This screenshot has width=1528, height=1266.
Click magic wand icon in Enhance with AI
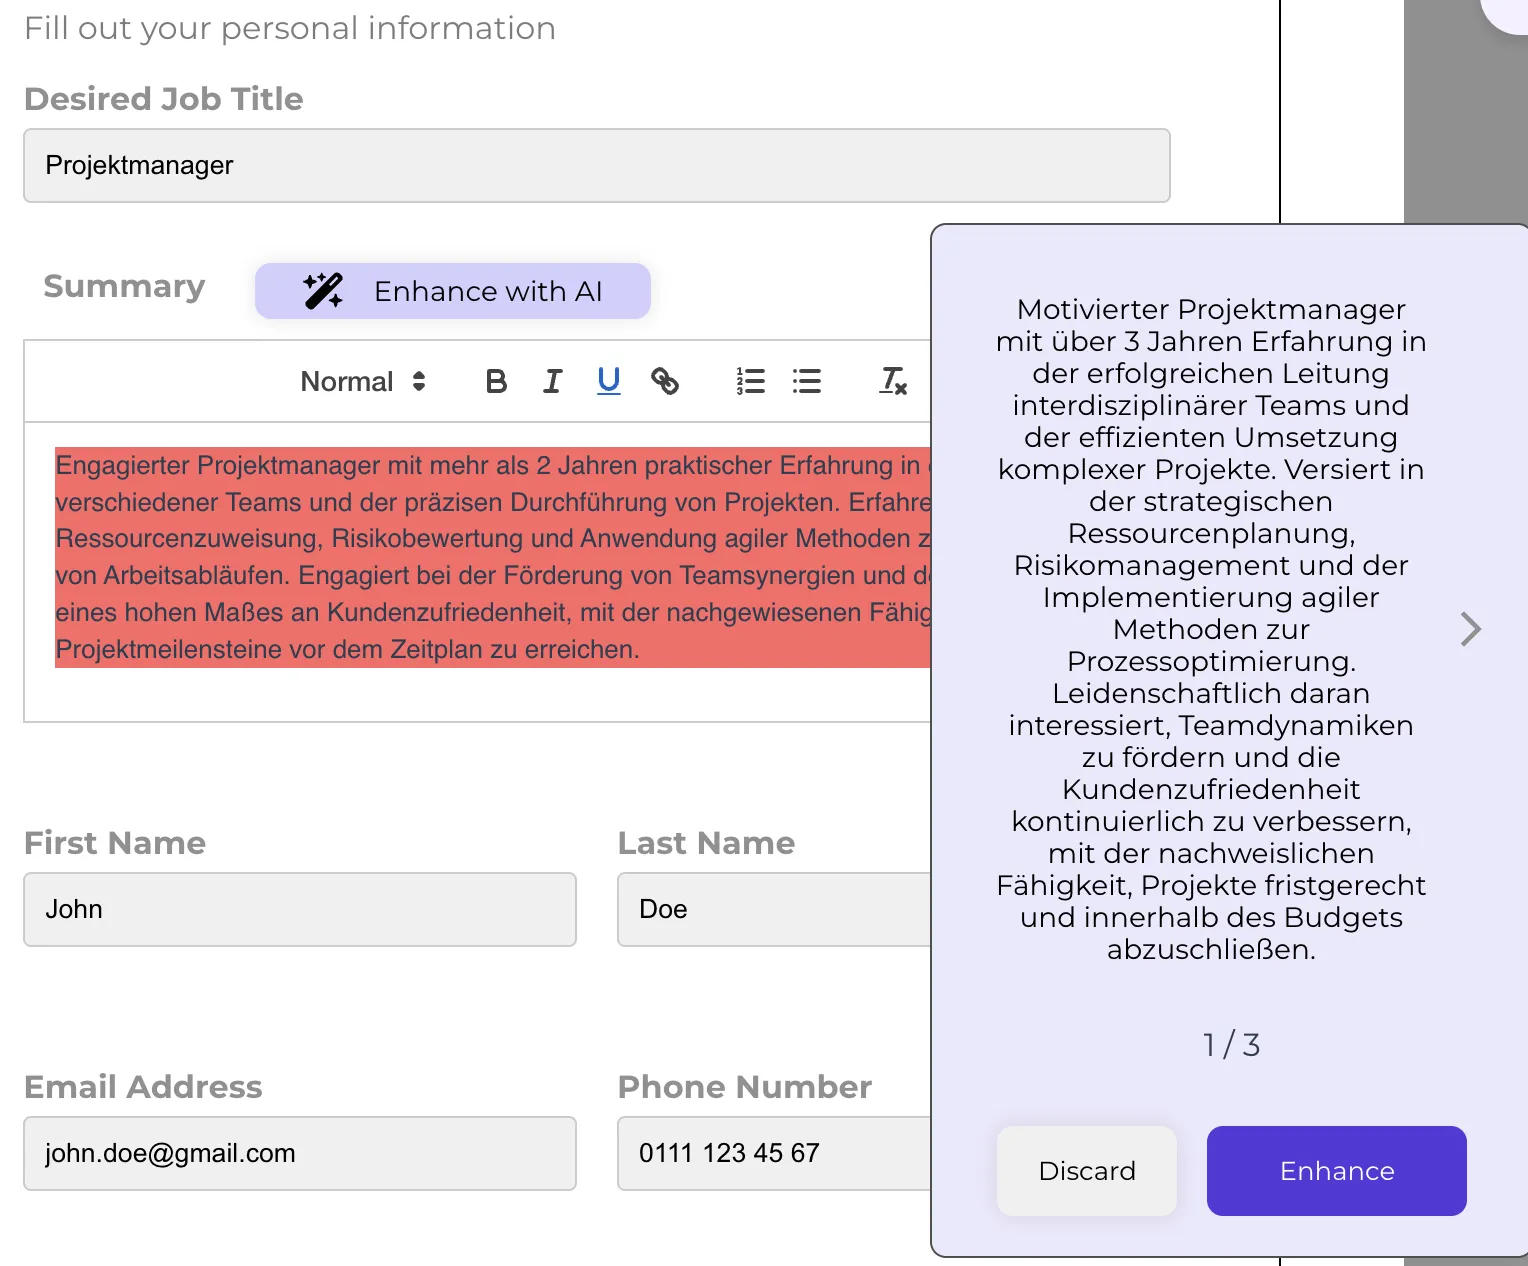[x=323, y=291]
